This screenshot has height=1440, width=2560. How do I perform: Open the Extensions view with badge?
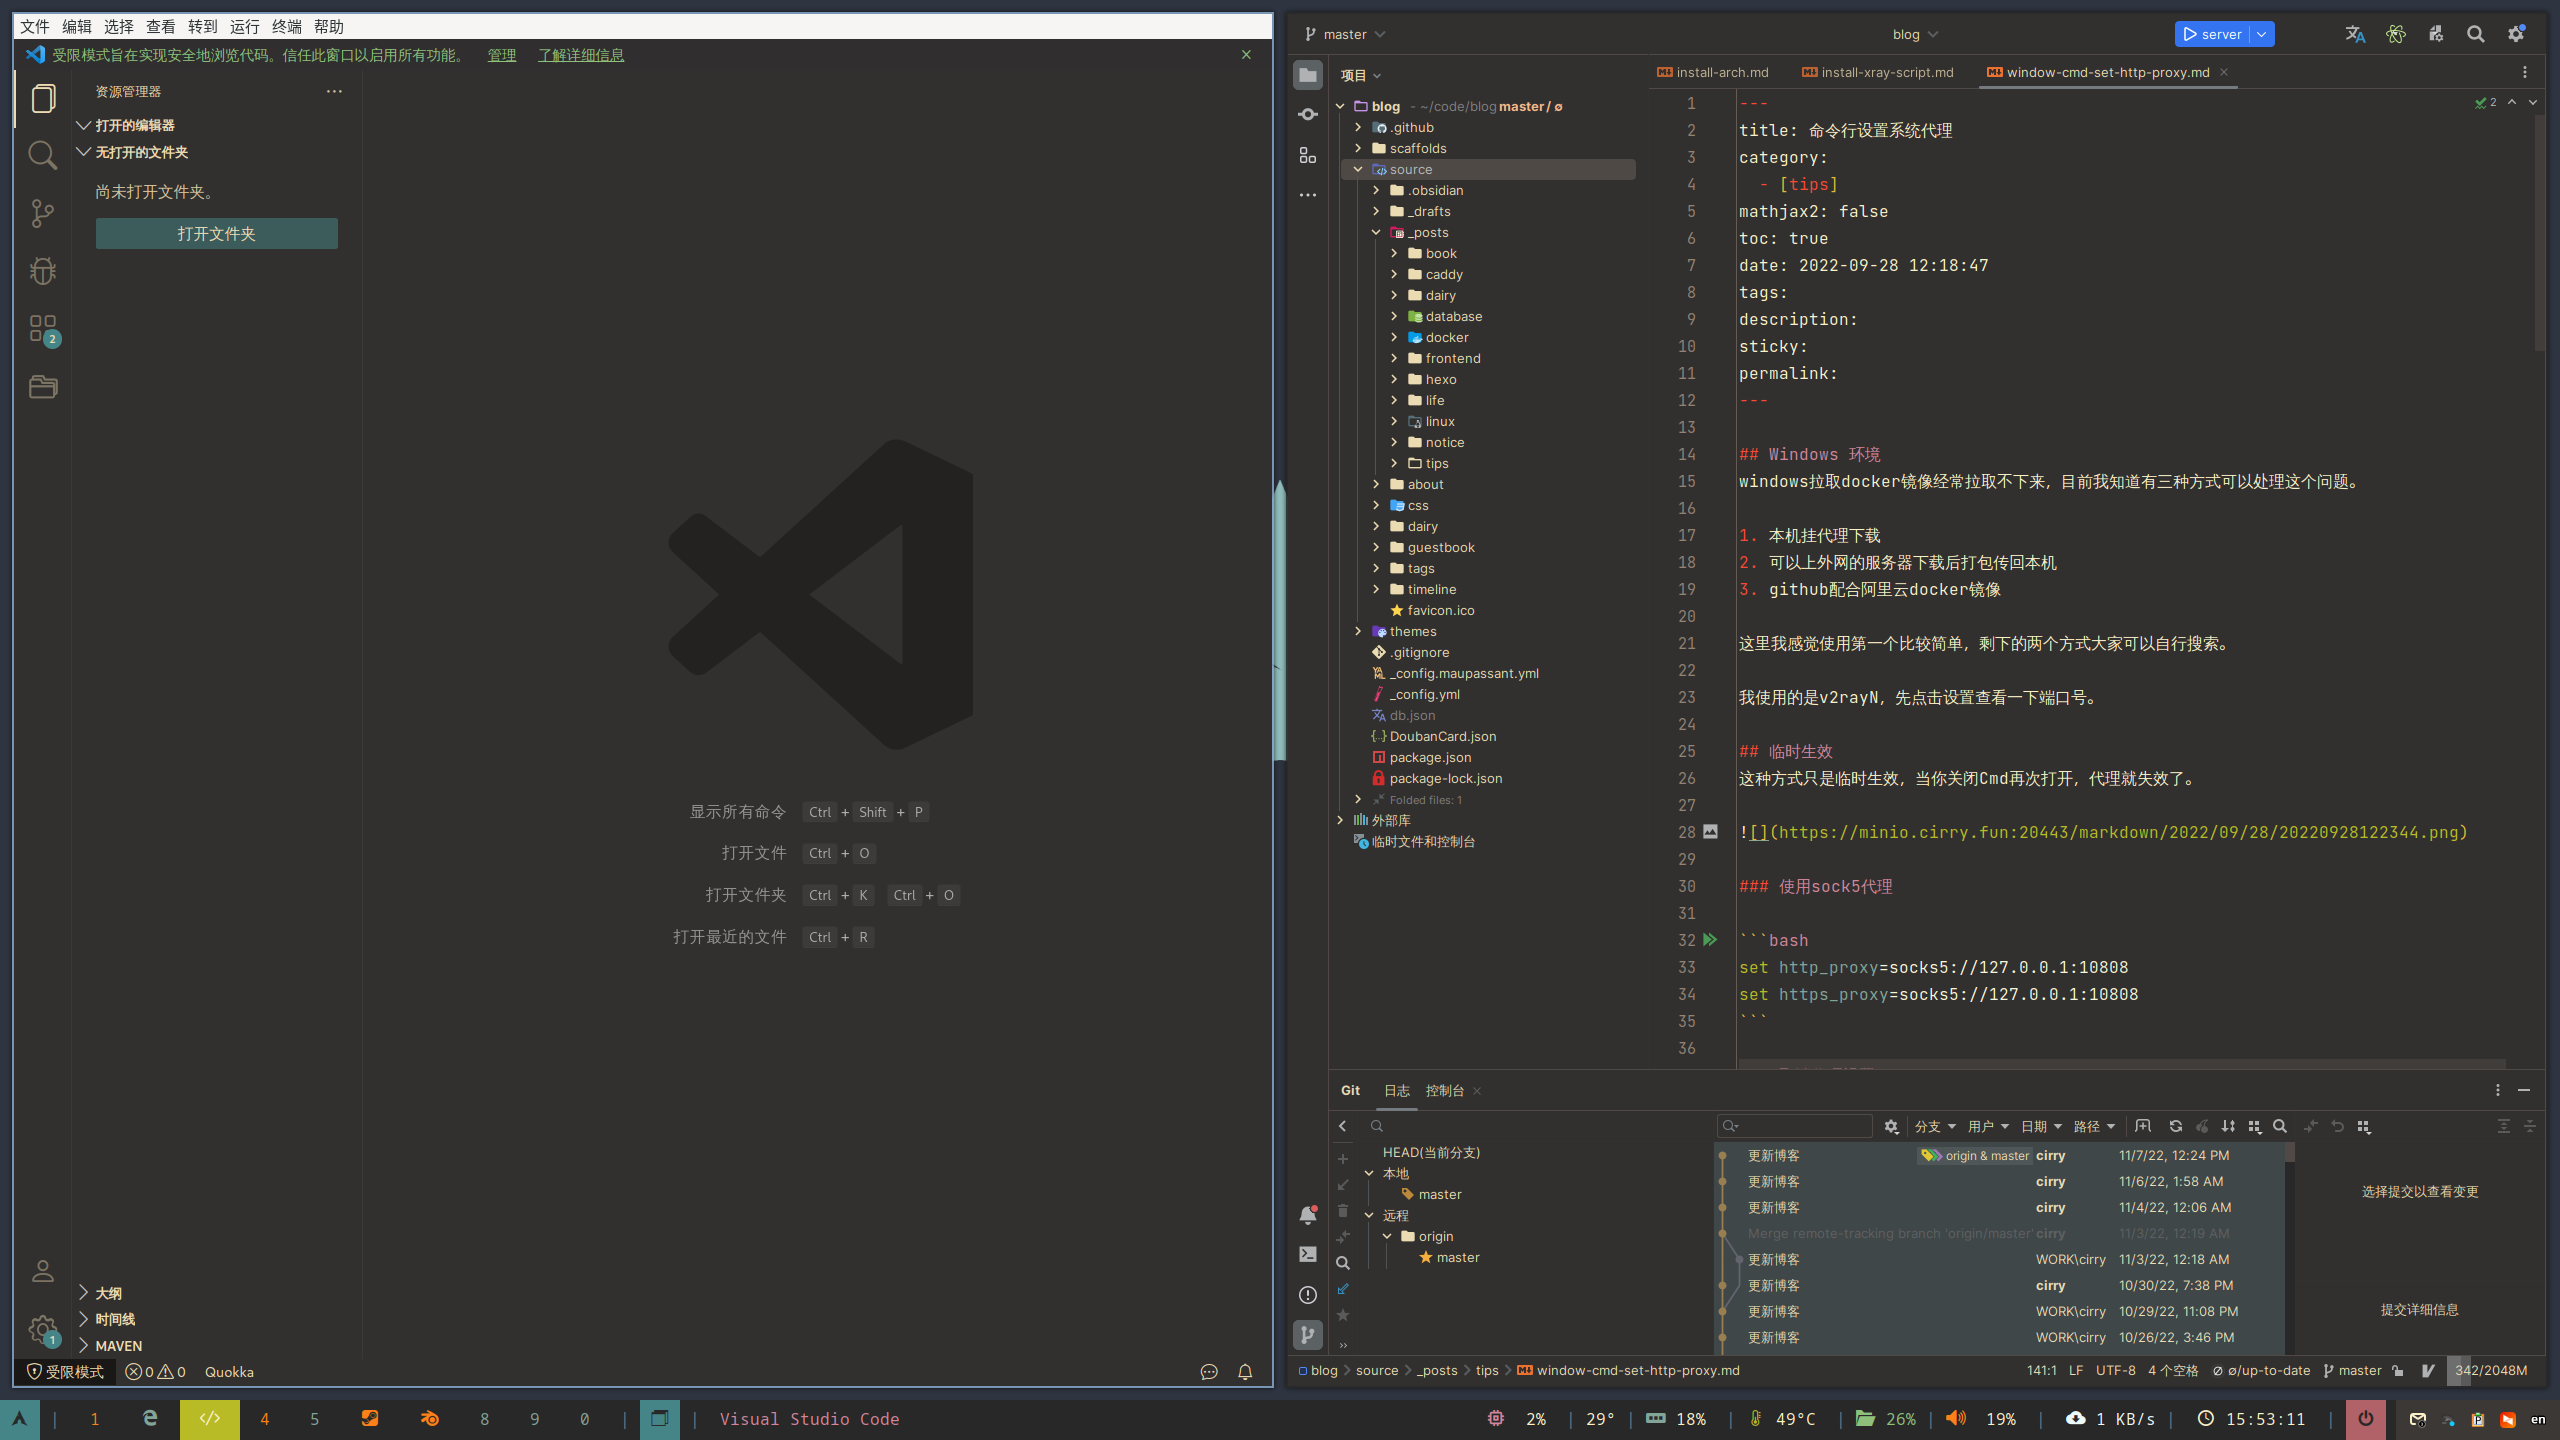click(42, 329)
